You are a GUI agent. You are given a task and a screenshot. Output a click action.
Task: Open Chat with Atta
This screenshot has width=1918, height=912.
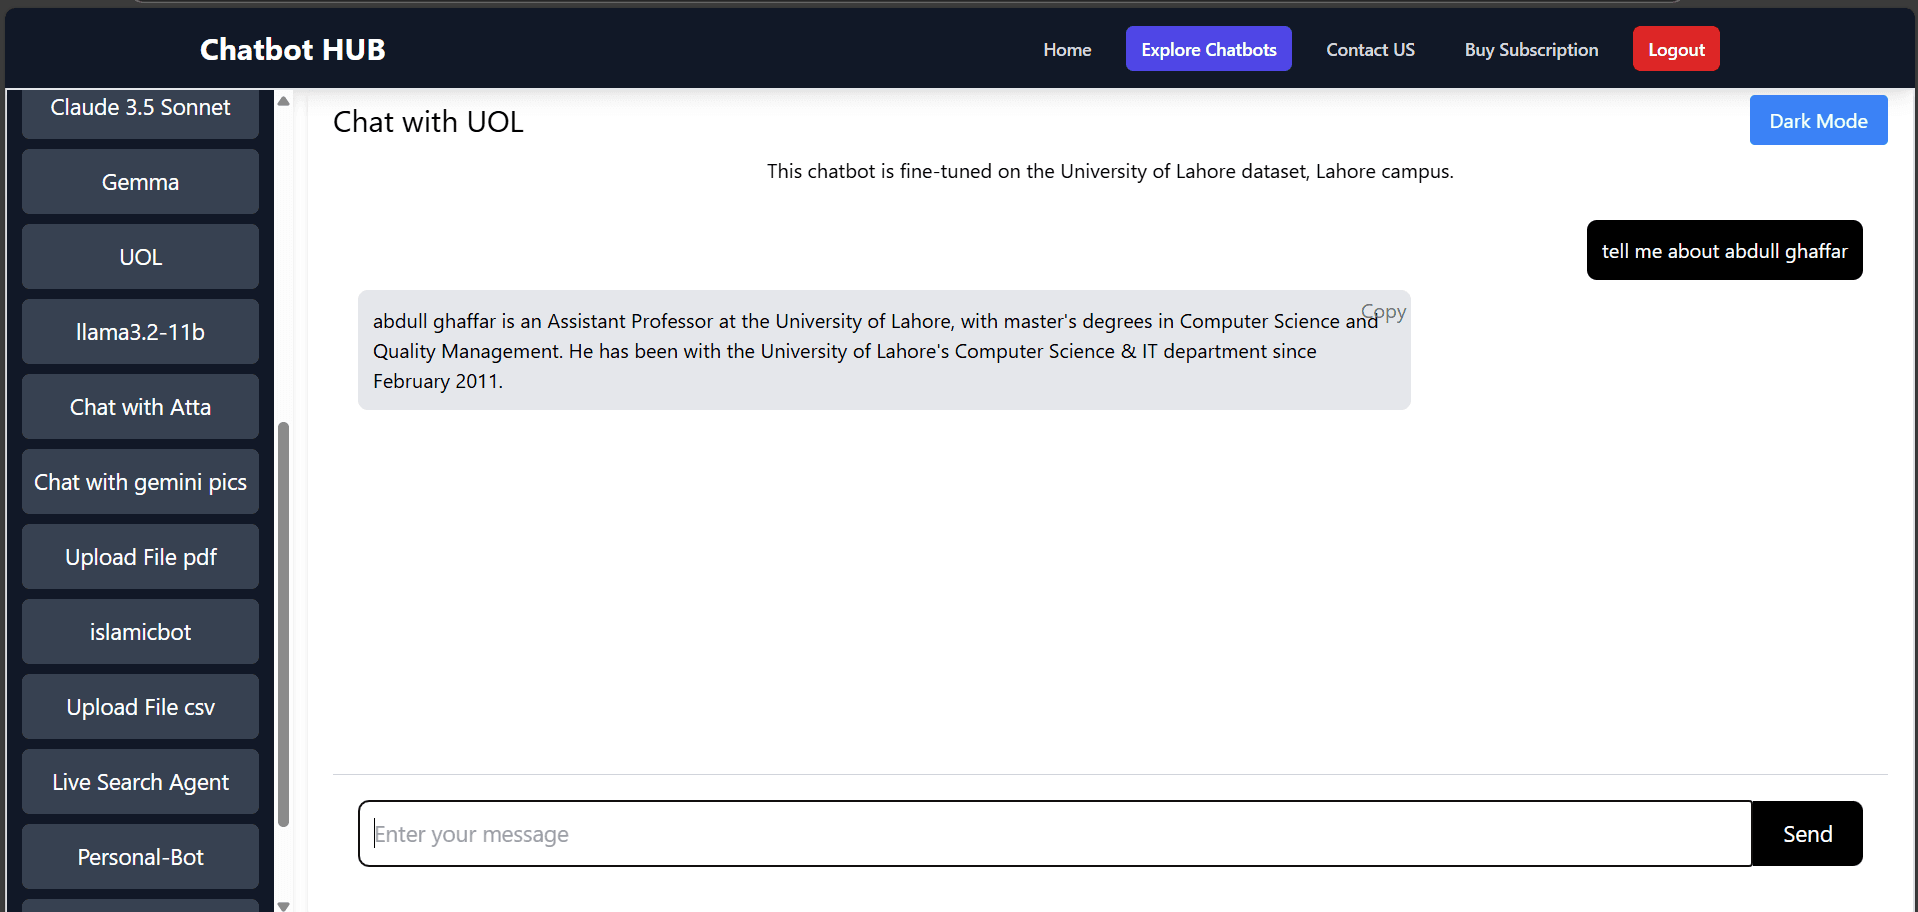click(140, 407)
